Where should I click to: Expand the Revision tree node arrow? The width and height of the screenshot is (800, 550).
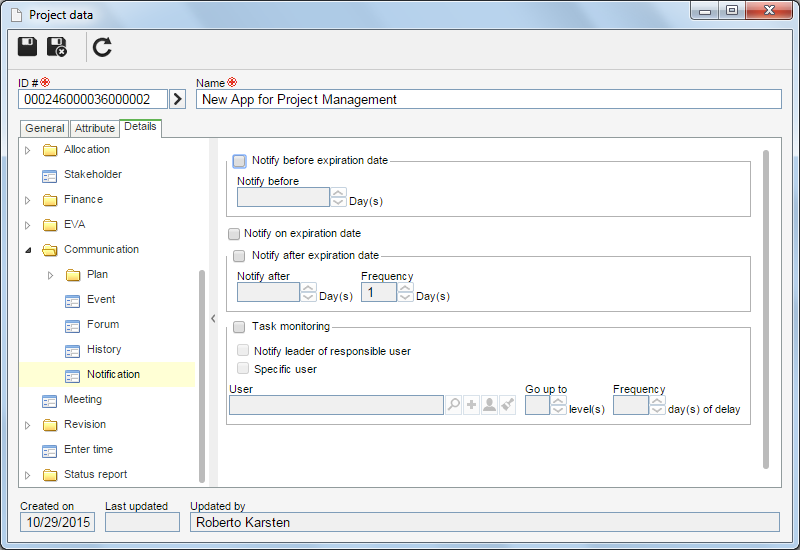point(28,425)
